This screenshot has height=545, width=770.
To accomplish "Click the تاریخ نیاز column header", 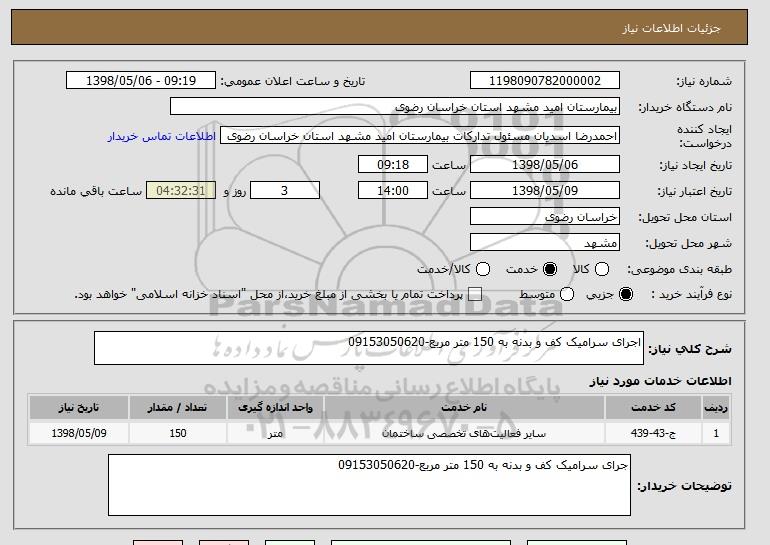I will [x=79, y=408].
